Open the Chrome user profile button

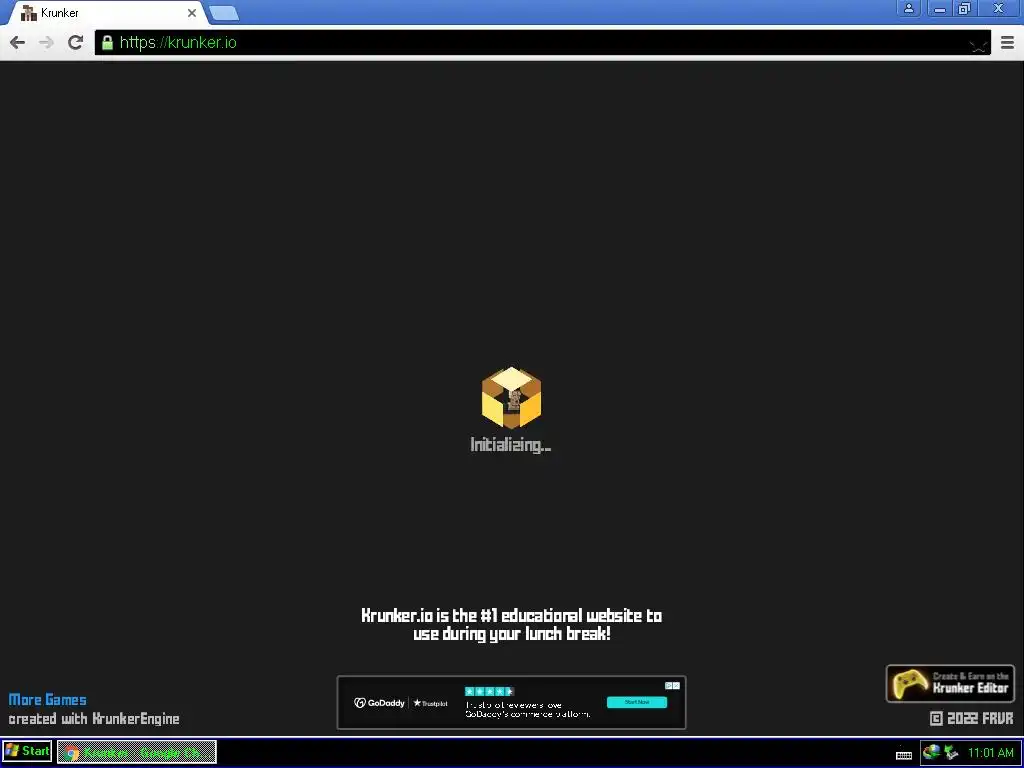coord(908,8)
